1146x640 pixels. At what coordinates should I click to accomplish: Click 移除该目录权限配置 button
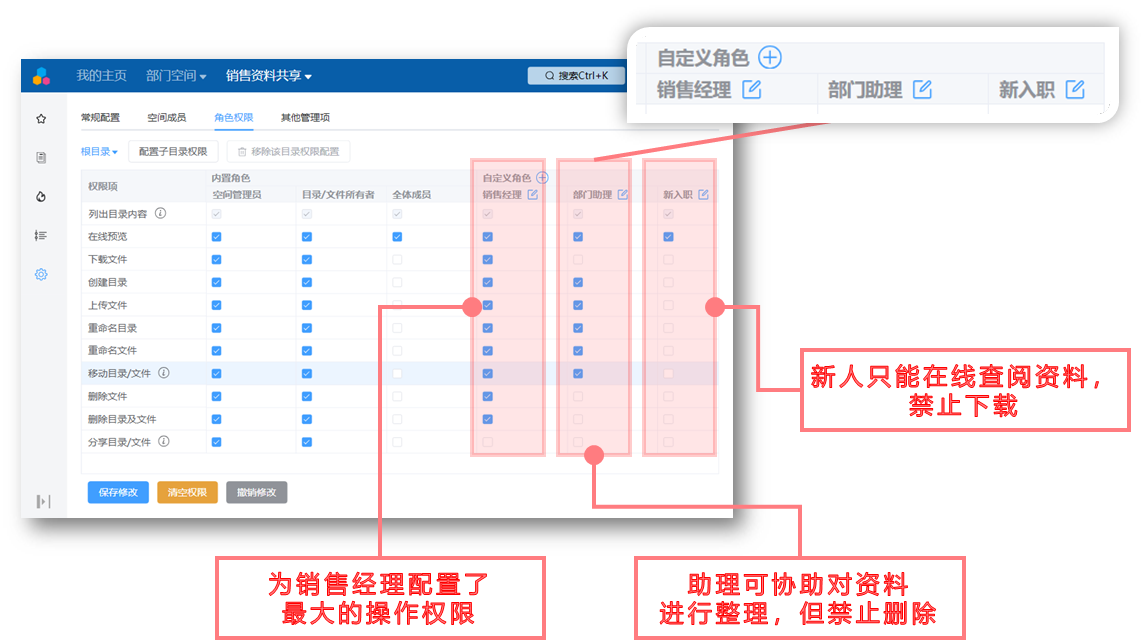(288, 151)
